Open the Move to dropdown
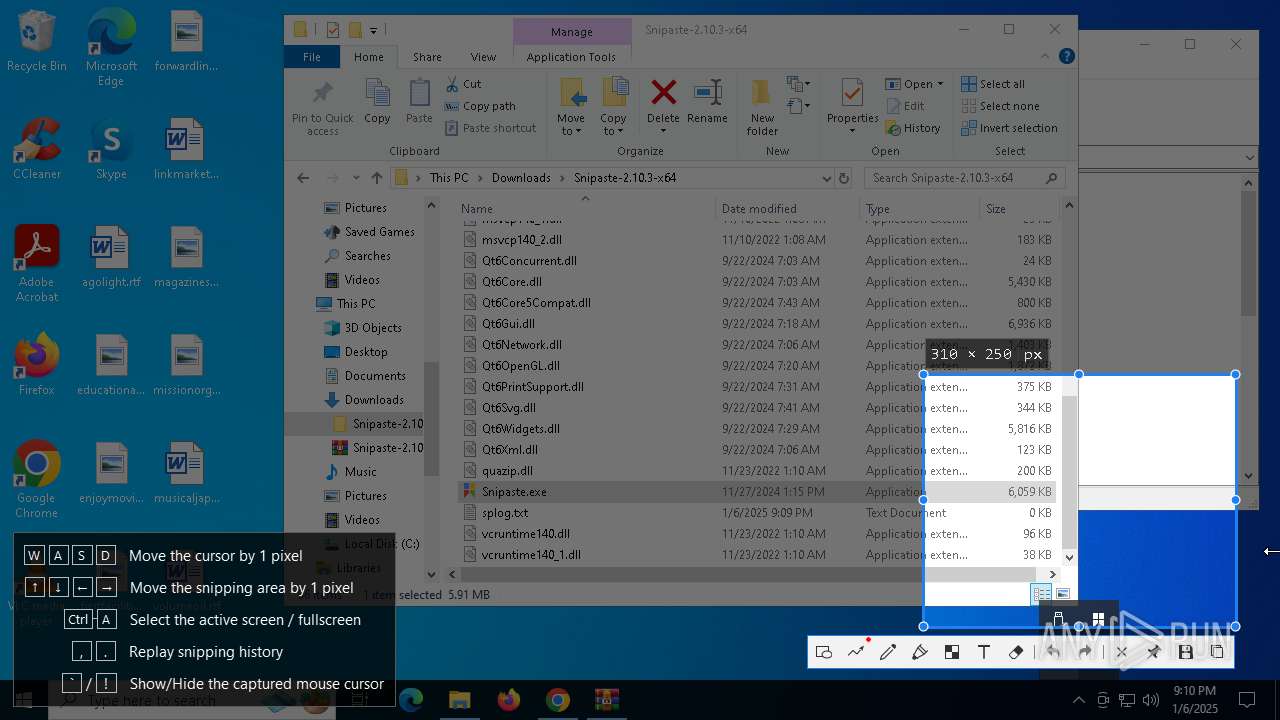The height and width of the screenshot is (720, 1280). (x=571, y=107)
